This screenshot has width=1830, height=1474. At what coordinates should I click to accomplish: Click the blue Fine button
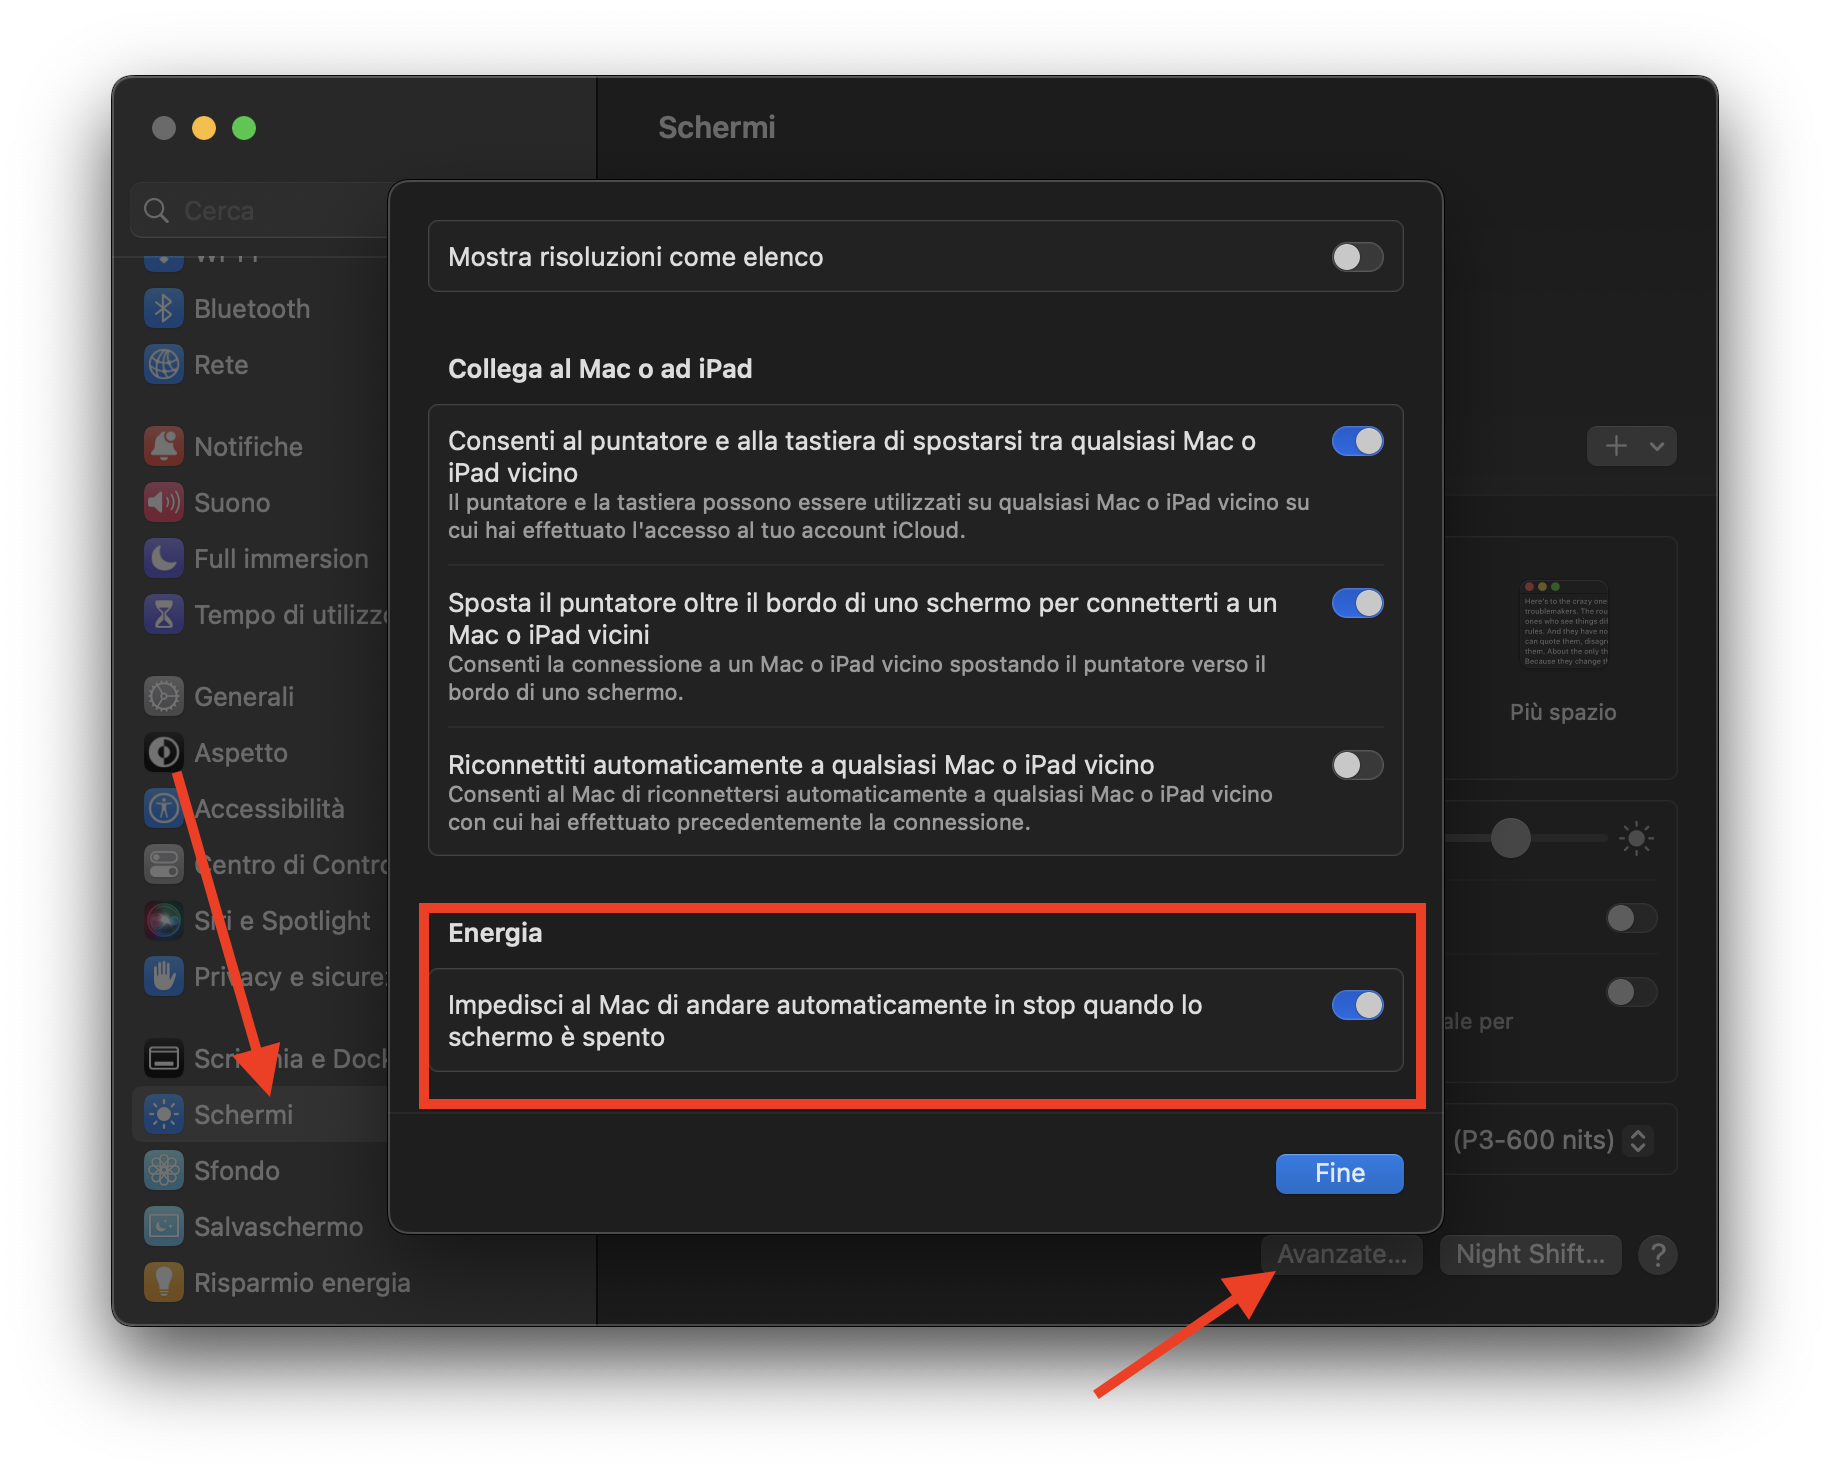click(x=1340, y=1173)
